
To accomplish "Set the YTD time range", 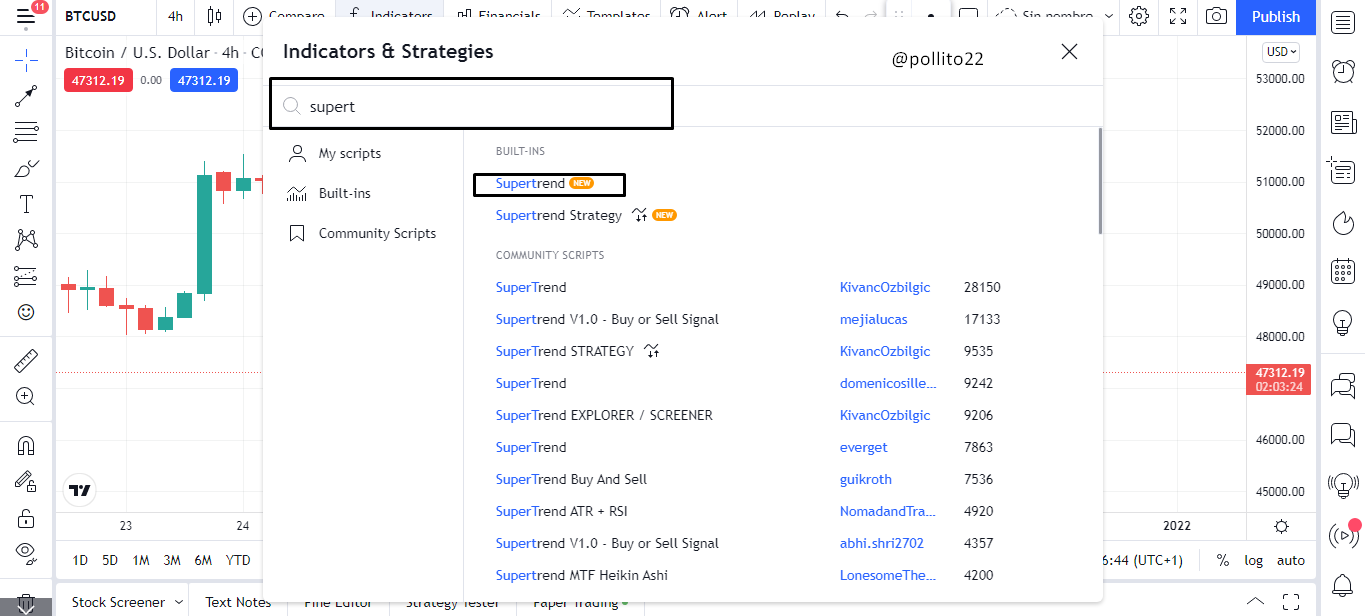I will tap(238, 560).
